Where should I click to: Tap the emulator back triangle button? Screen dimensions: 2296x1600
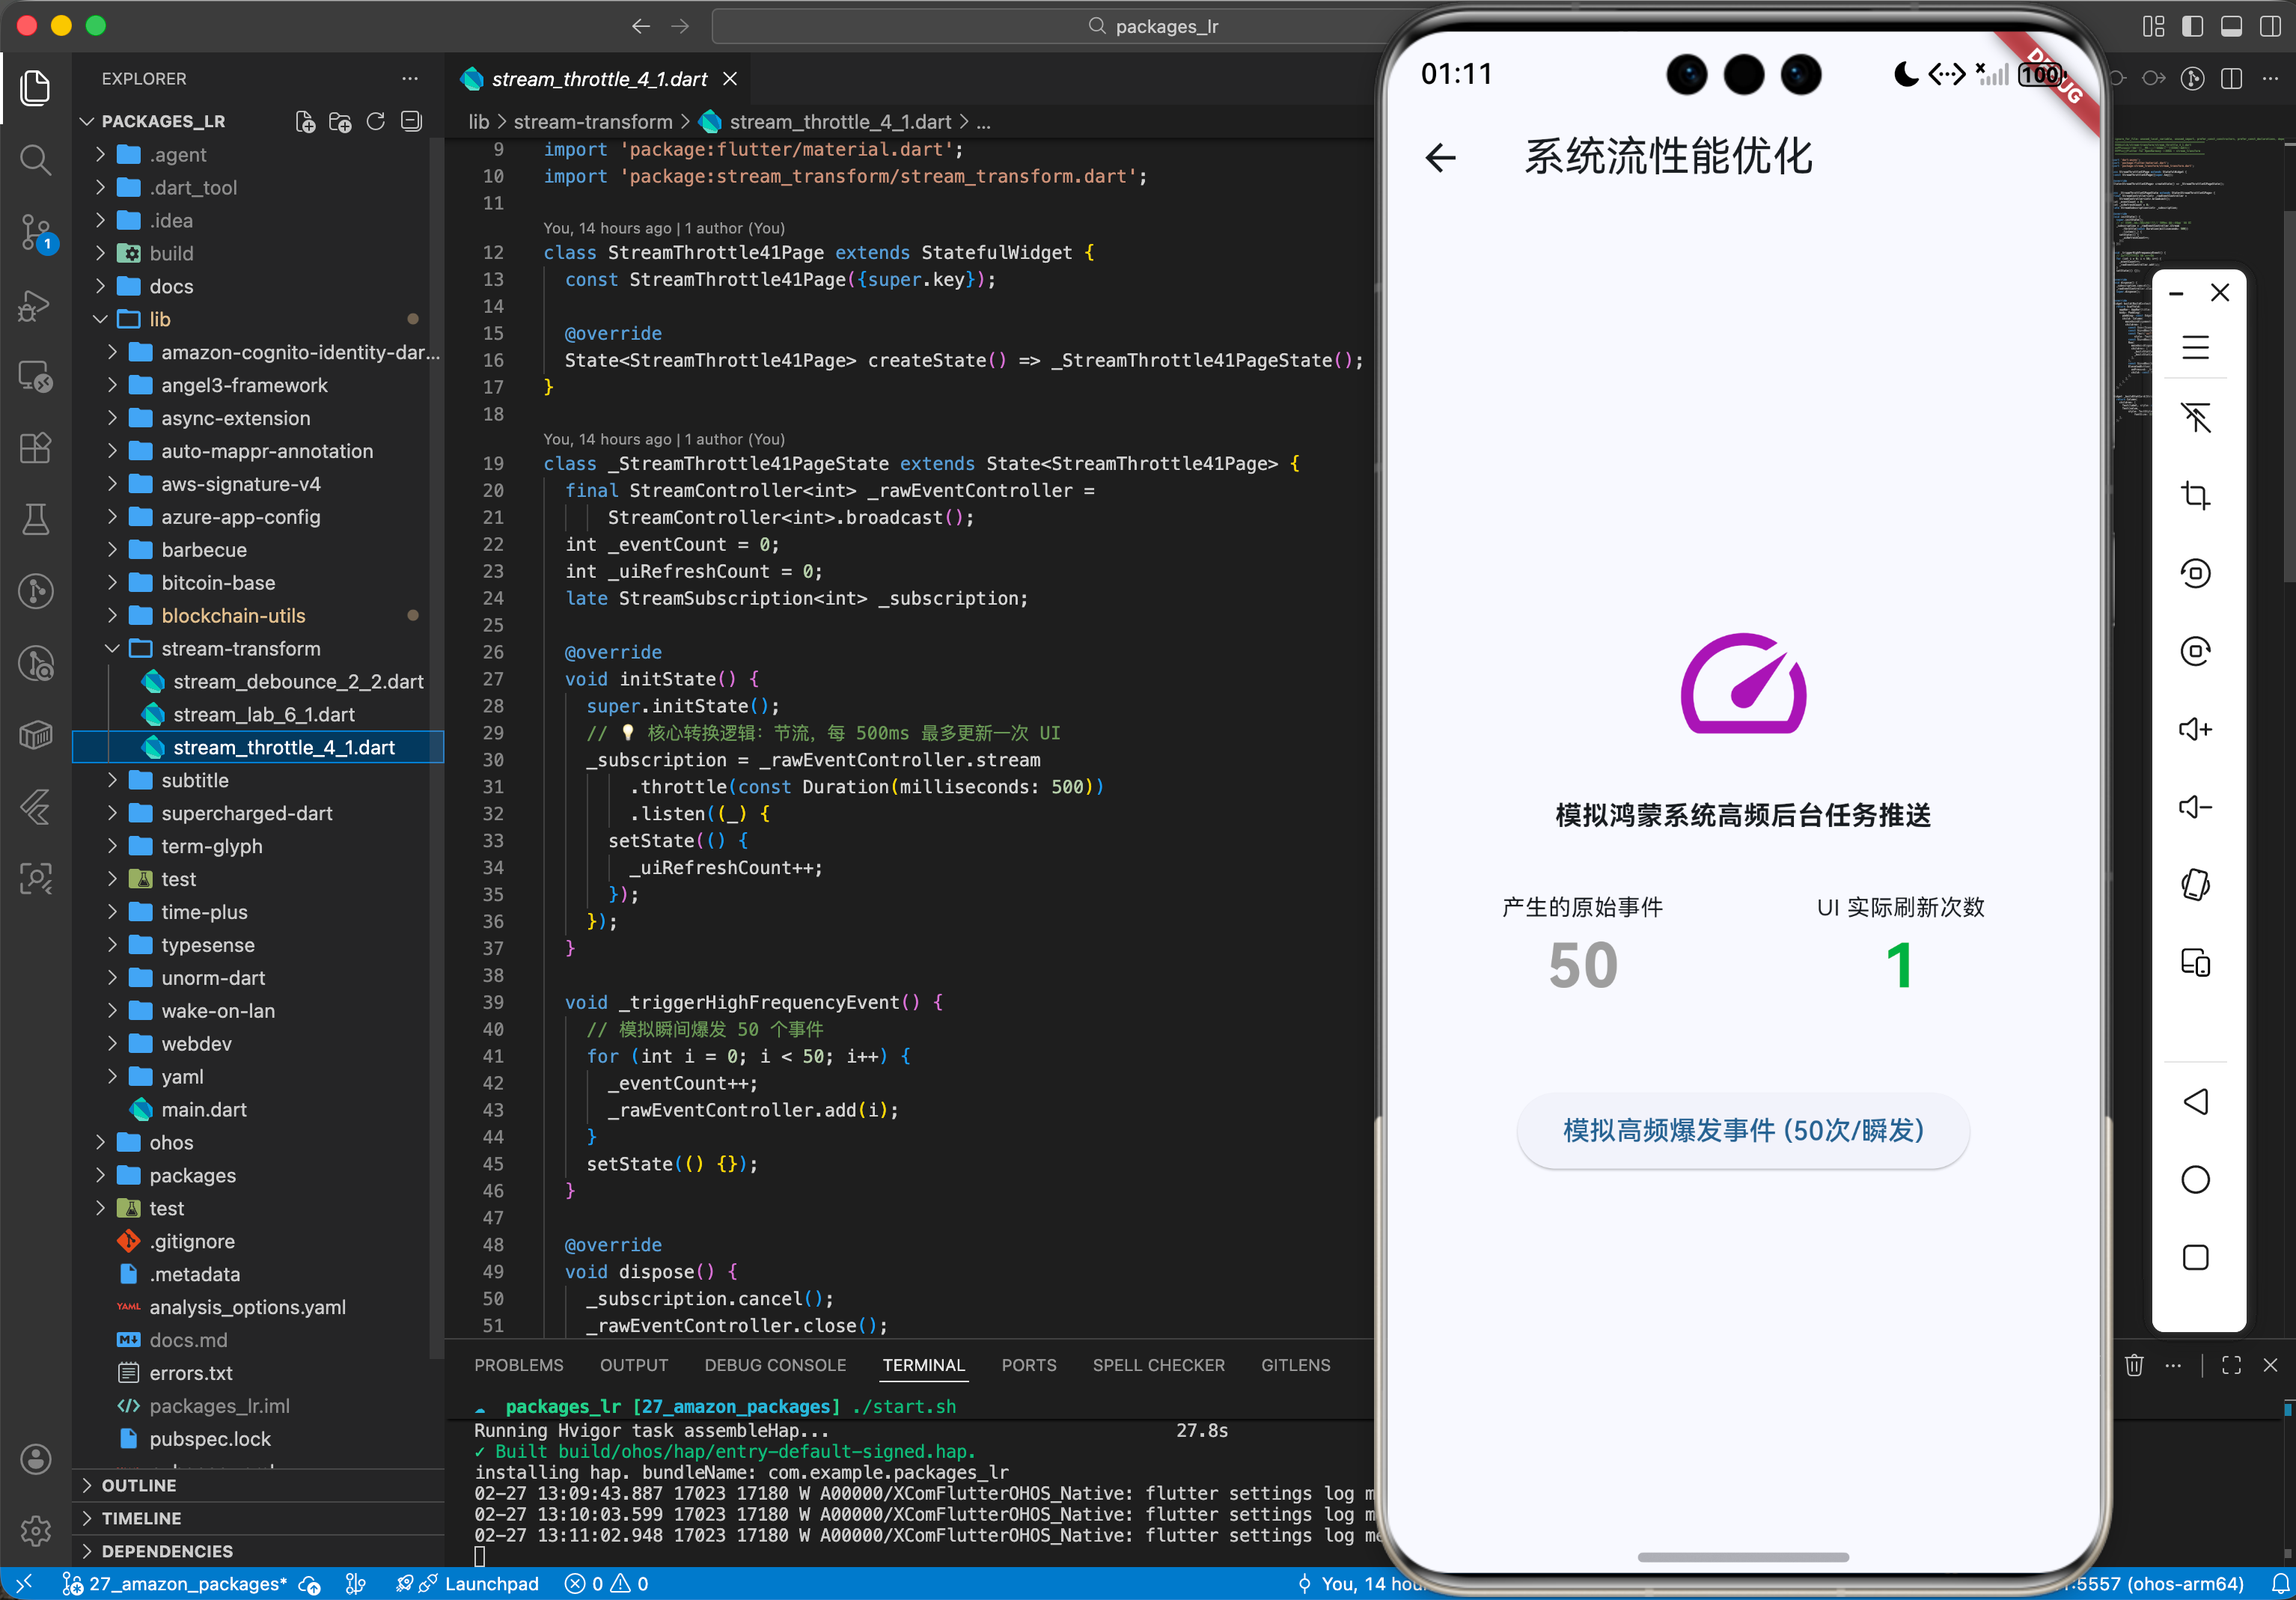2195,1102
